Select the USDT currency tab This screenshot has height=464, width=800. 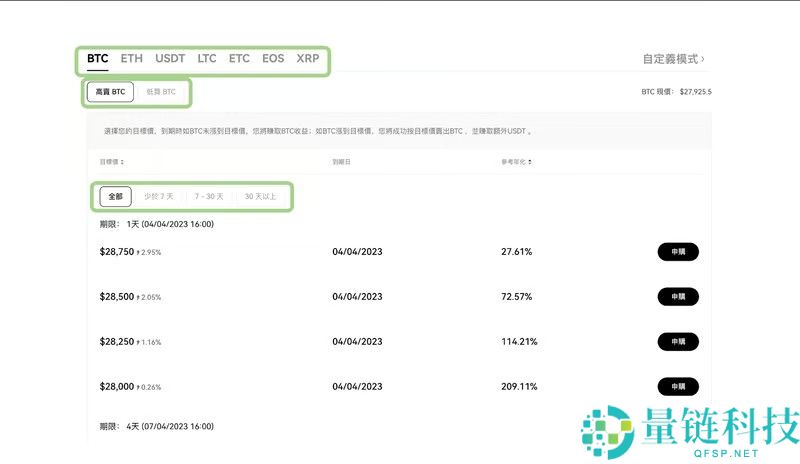pyautogui.click(x=170, y=58)
